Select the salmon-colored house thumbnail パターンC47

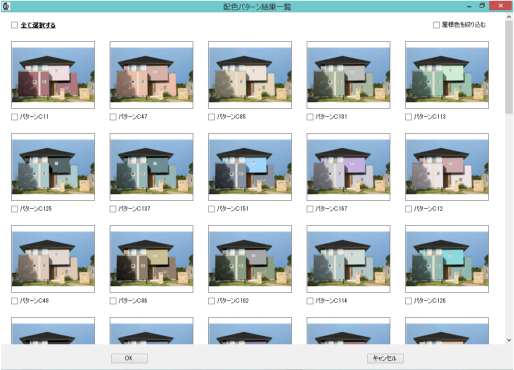(x=151, y=75)
